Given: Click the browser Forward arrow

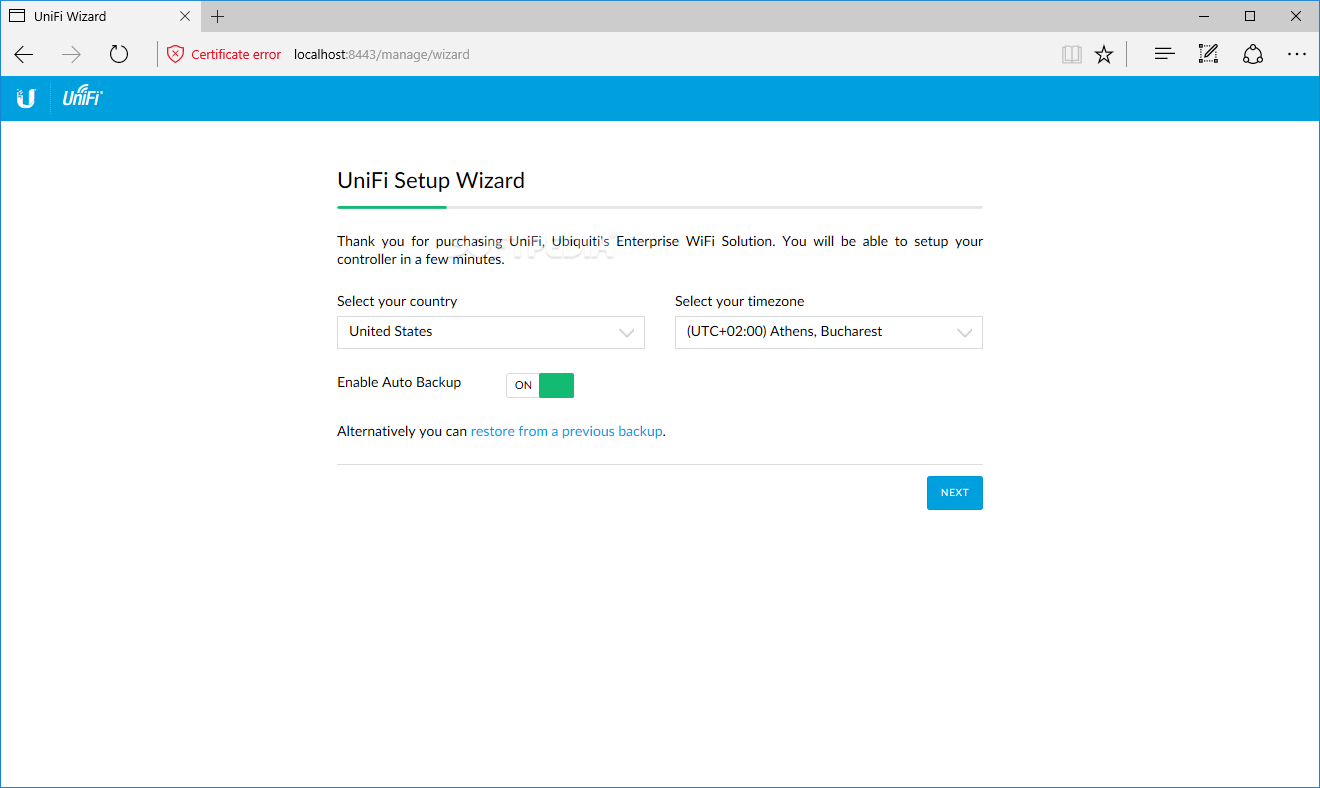Looking at the screenshot, I should (71, 54).
